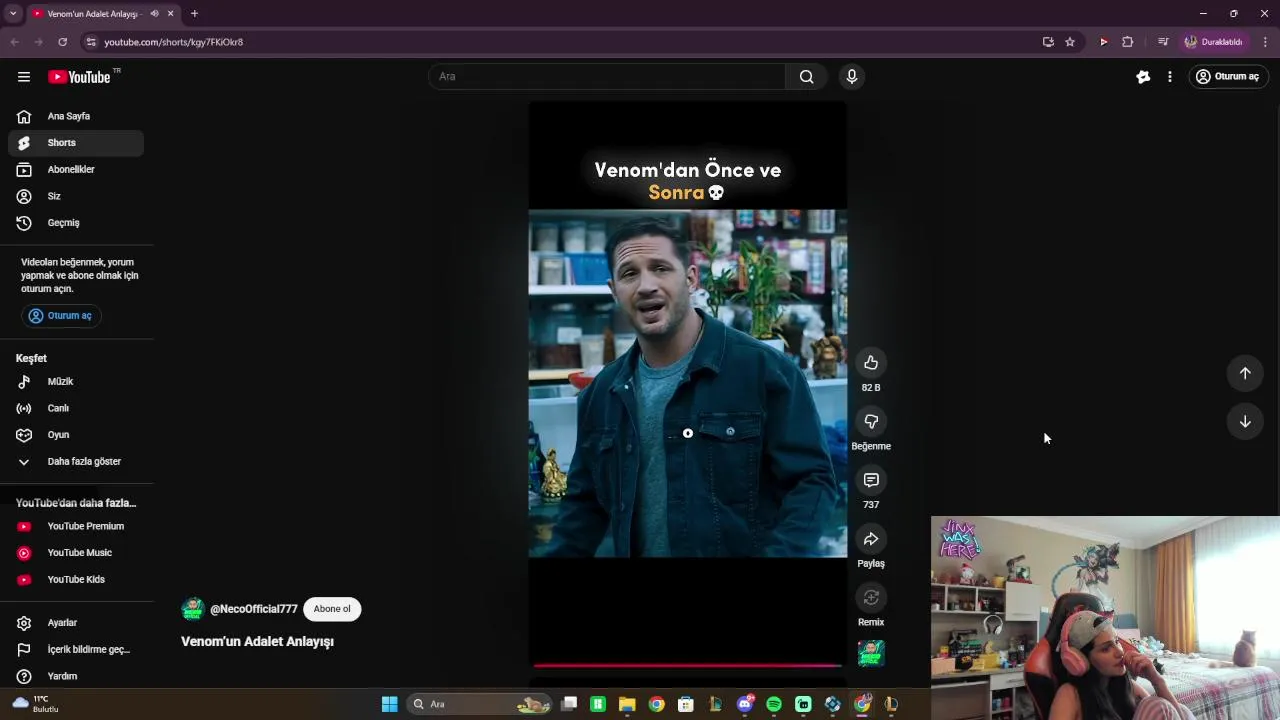Image resolution: width=1280 pixels, height=720 pixels.
Task: Click the NecoOfficial777 channel avatar
Action: pos(193,609)
